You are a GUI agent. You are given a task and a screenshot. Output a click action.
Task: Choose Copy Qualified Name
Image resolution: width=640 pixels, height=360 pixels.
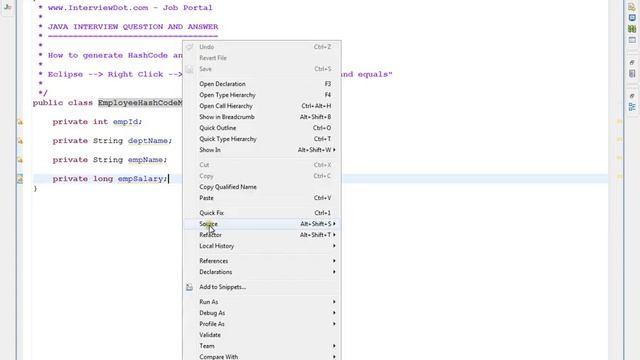pos(262,187)
